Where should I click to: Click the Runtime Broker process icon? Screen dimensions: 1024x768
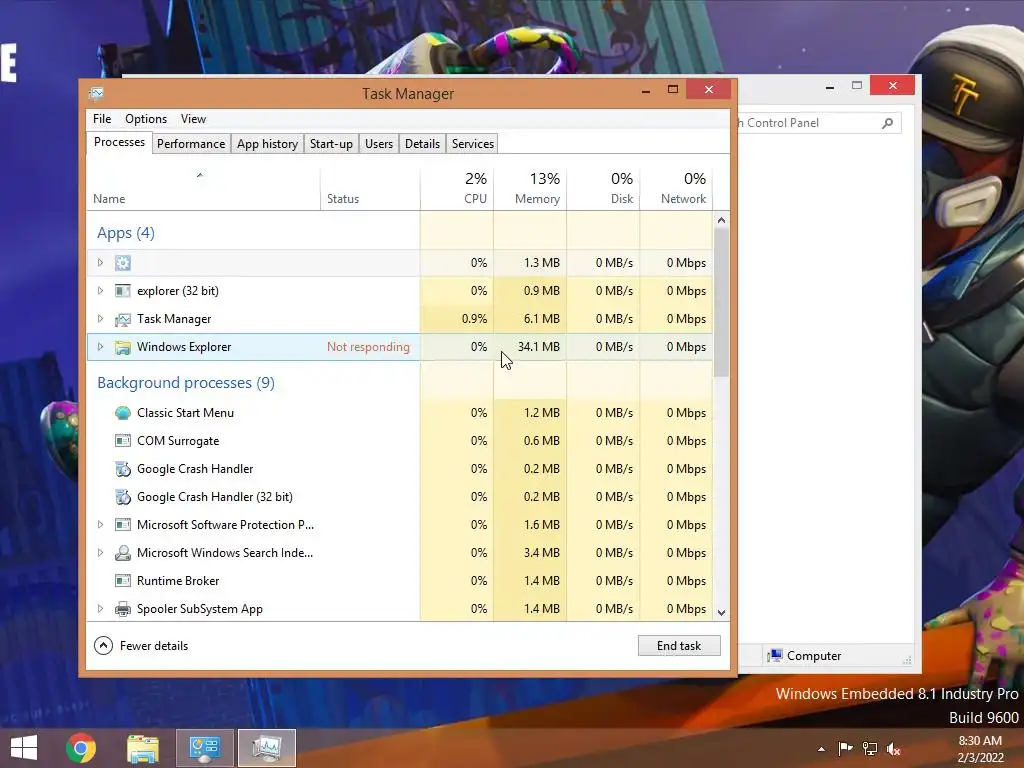coord(123,581)
